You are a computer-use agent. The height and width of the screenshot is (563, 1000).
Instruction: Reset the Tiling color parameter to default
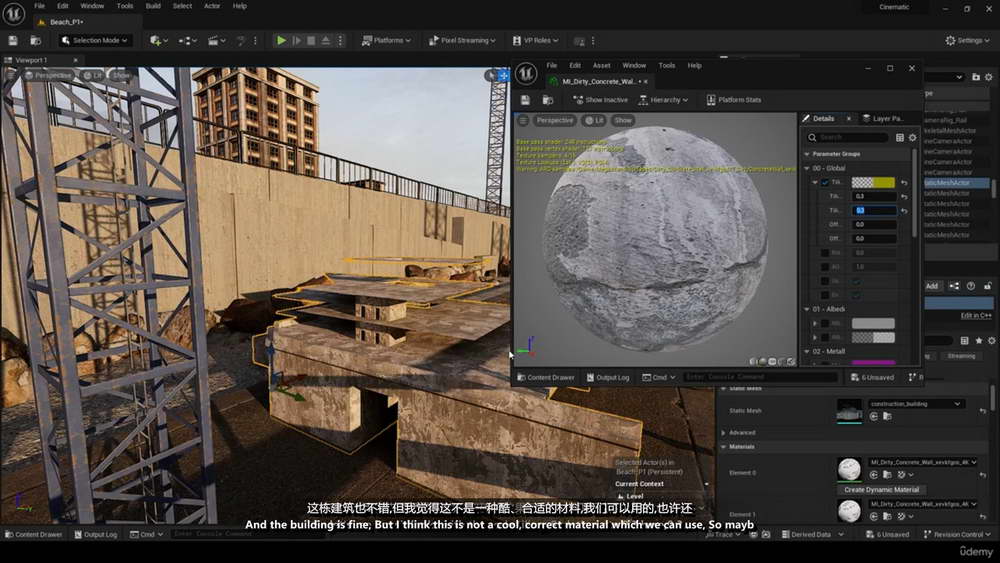(x=904, y=183)
